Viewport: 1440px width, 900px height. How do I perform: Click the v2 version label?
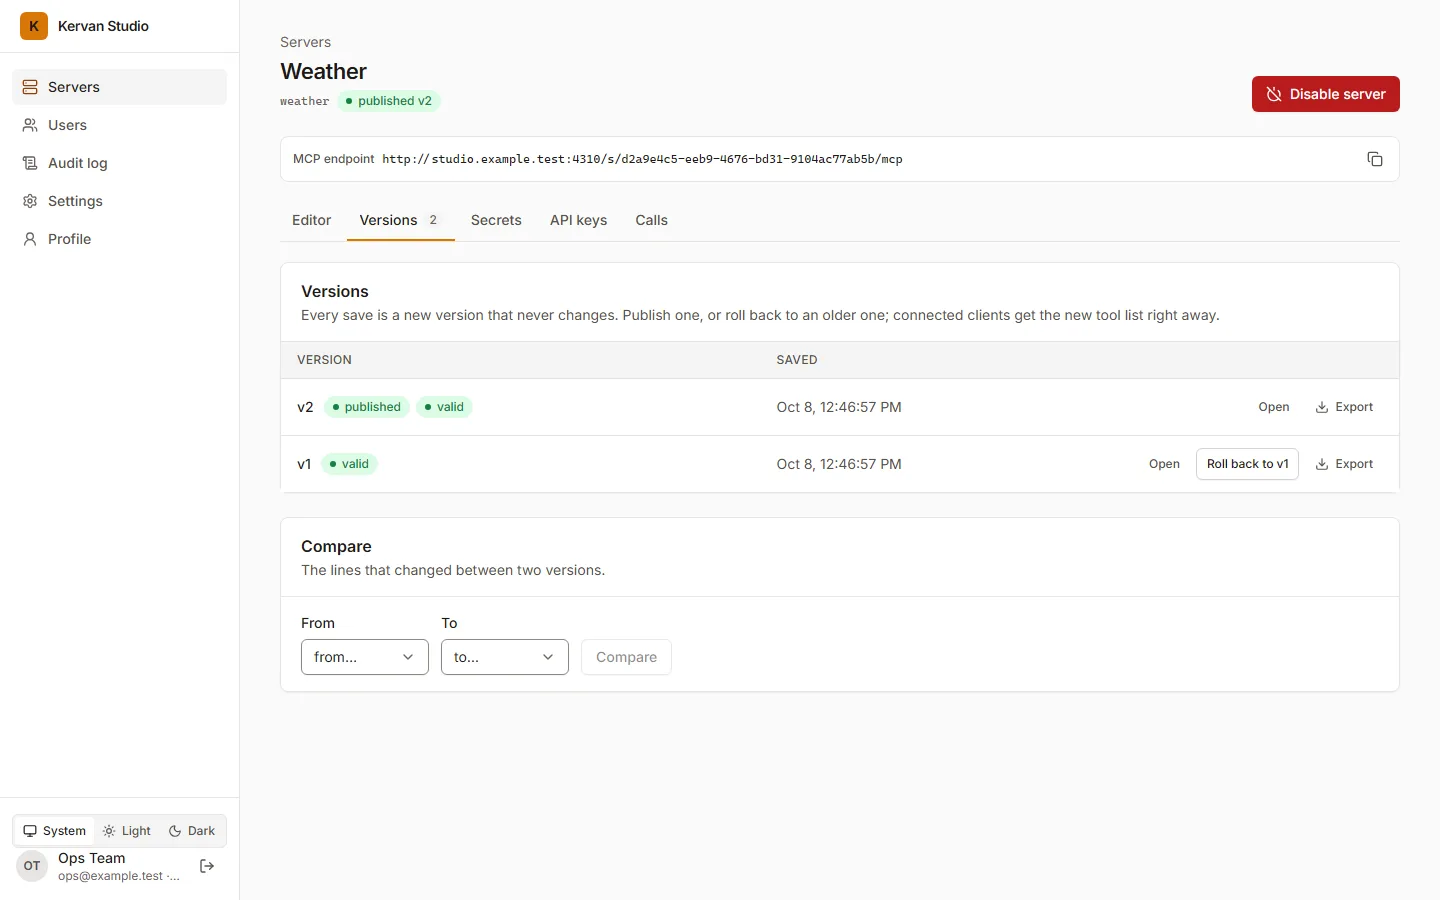click(305, 407)
